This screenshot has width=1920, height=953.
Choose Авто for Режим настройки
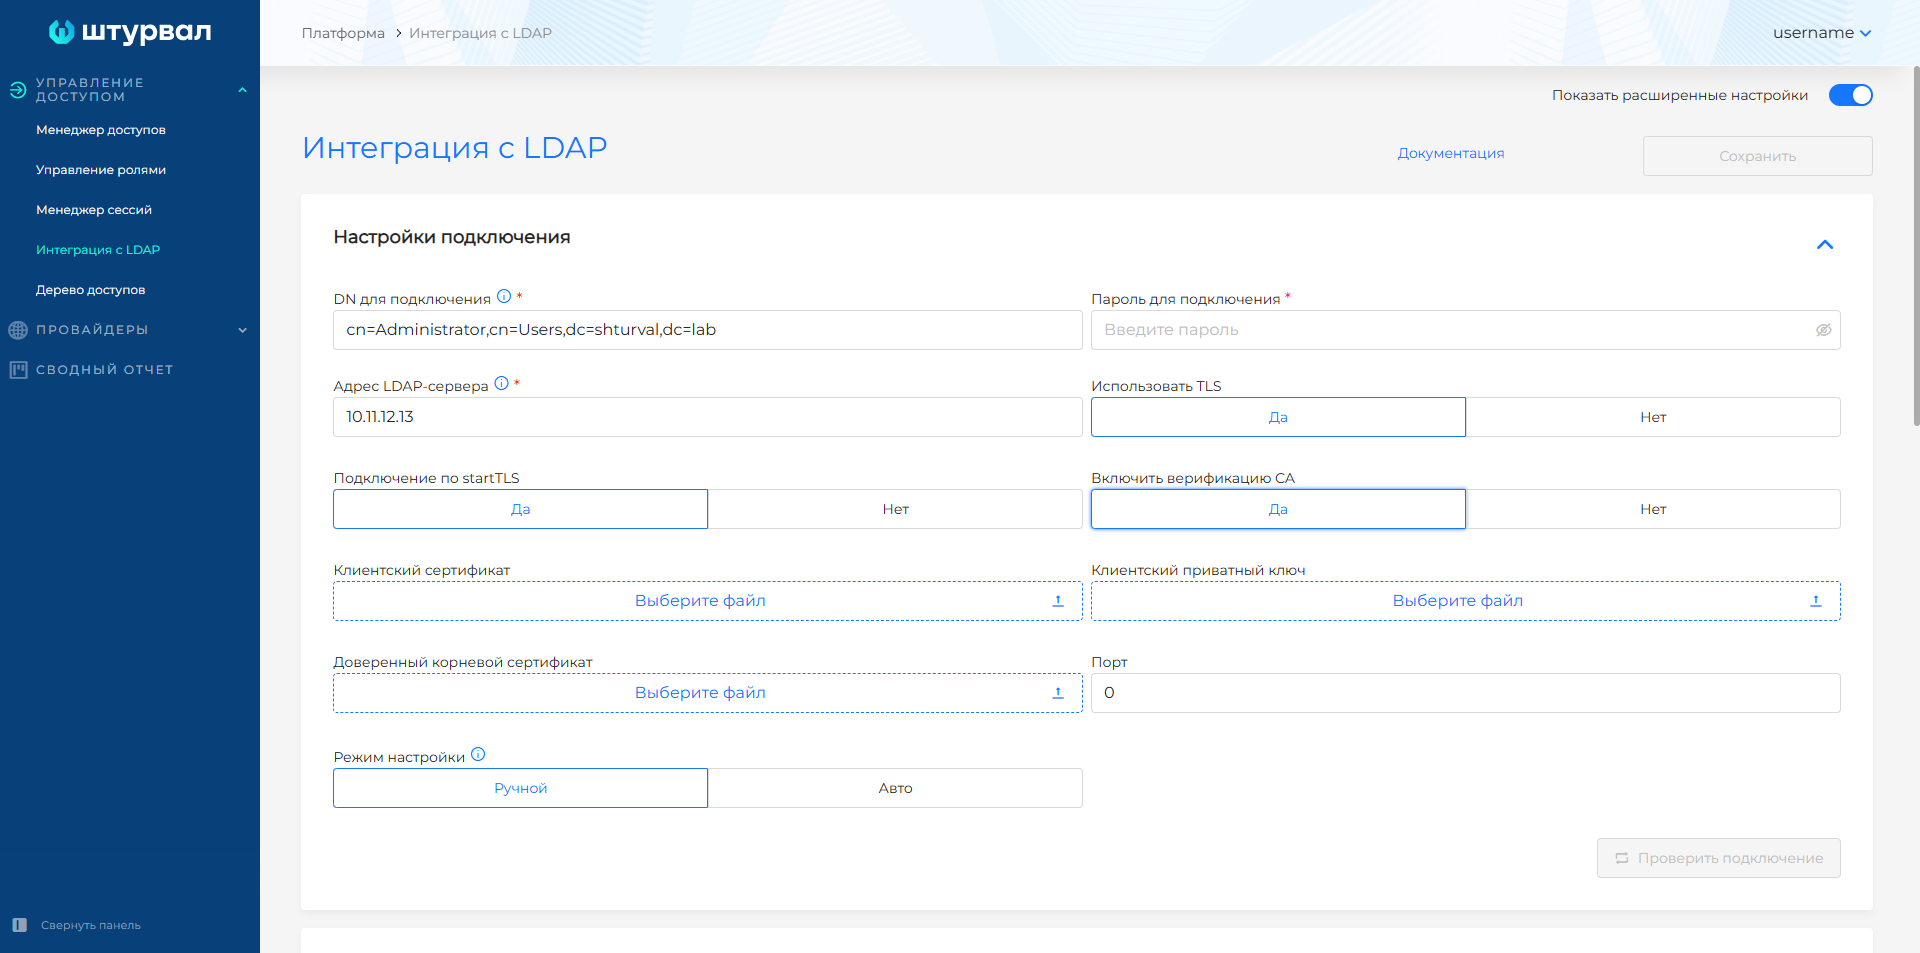(x=895, y=788)
